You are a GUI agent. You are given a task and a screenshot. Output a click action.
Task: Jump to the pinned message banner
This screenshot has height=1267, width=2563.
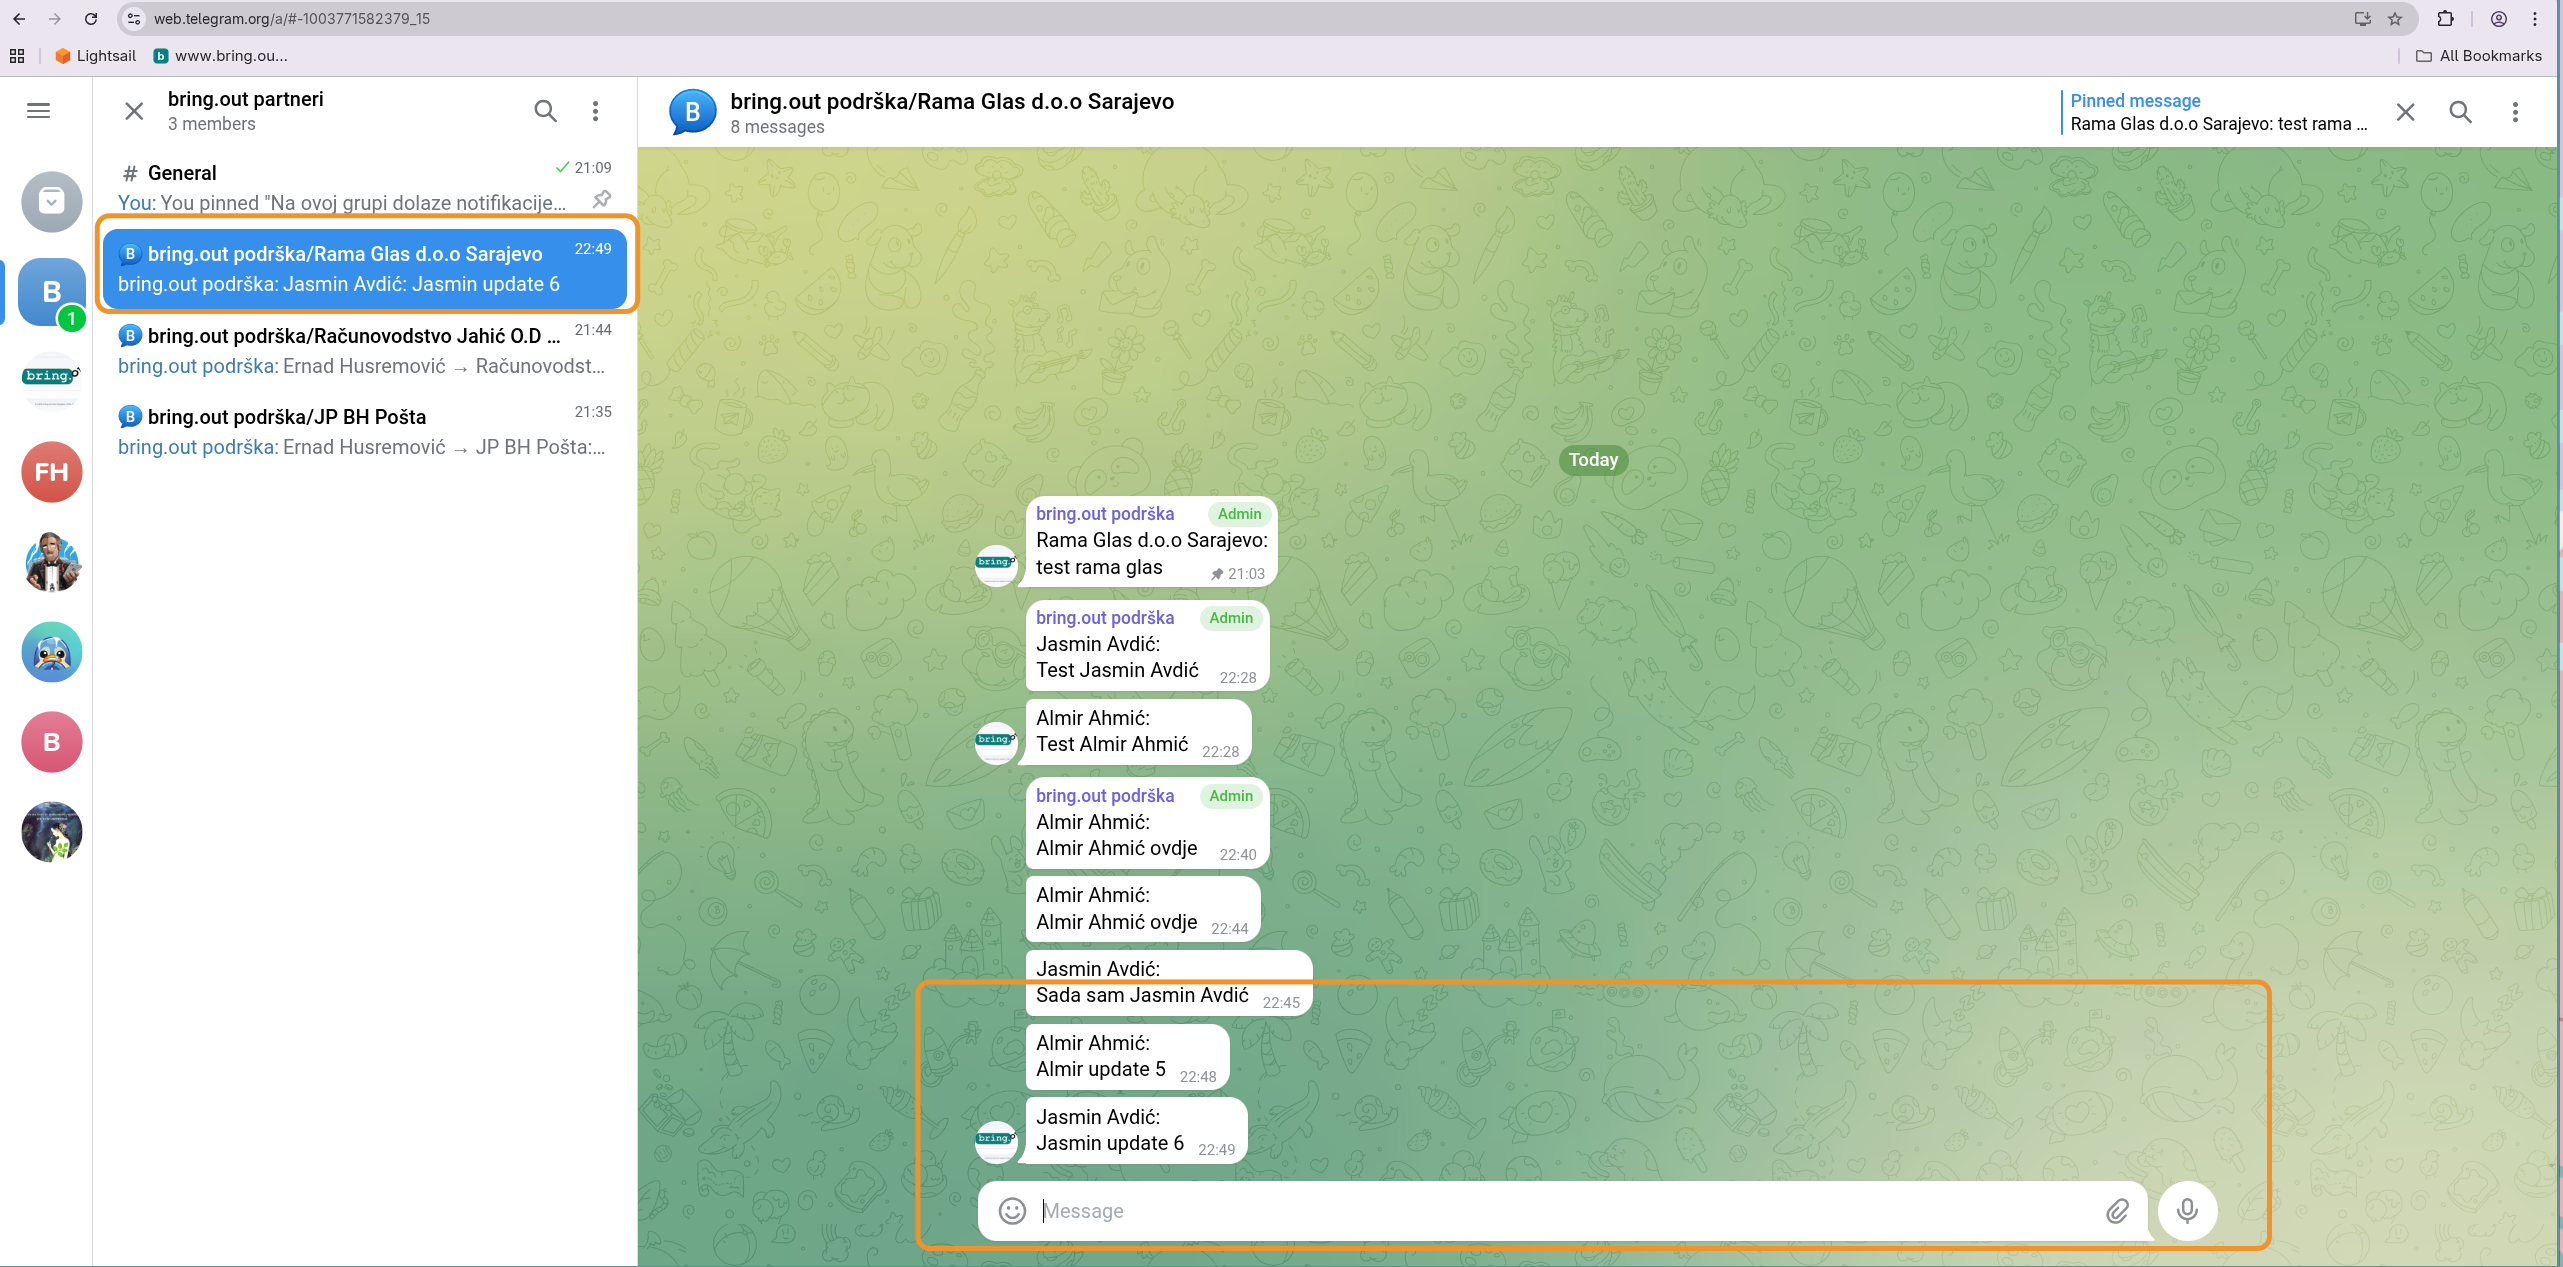[2217, 112]
